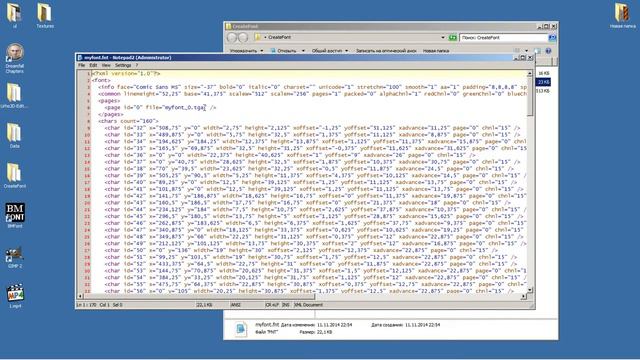Click the Comic Sans MS face value
This screenshot has height=360, width=640.
159,87
